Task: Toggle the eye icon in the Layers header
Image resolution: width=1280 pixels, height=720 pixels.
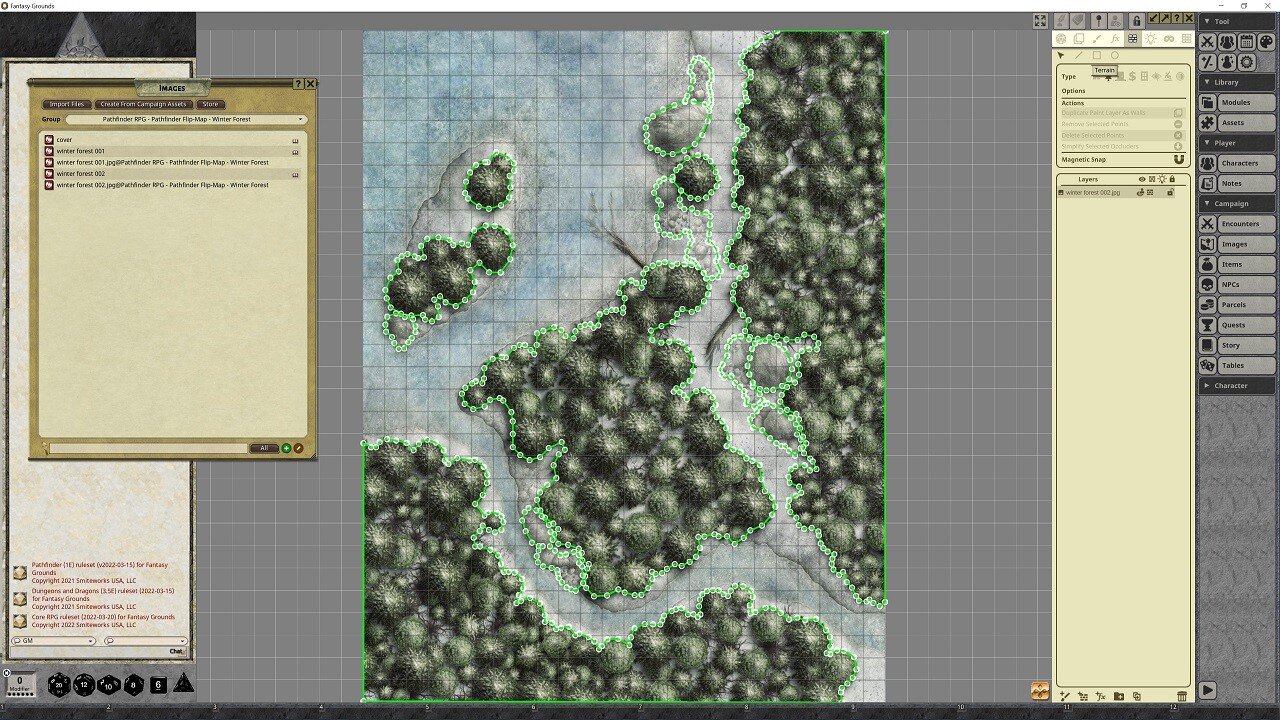Action: [x=1142, y=179]
